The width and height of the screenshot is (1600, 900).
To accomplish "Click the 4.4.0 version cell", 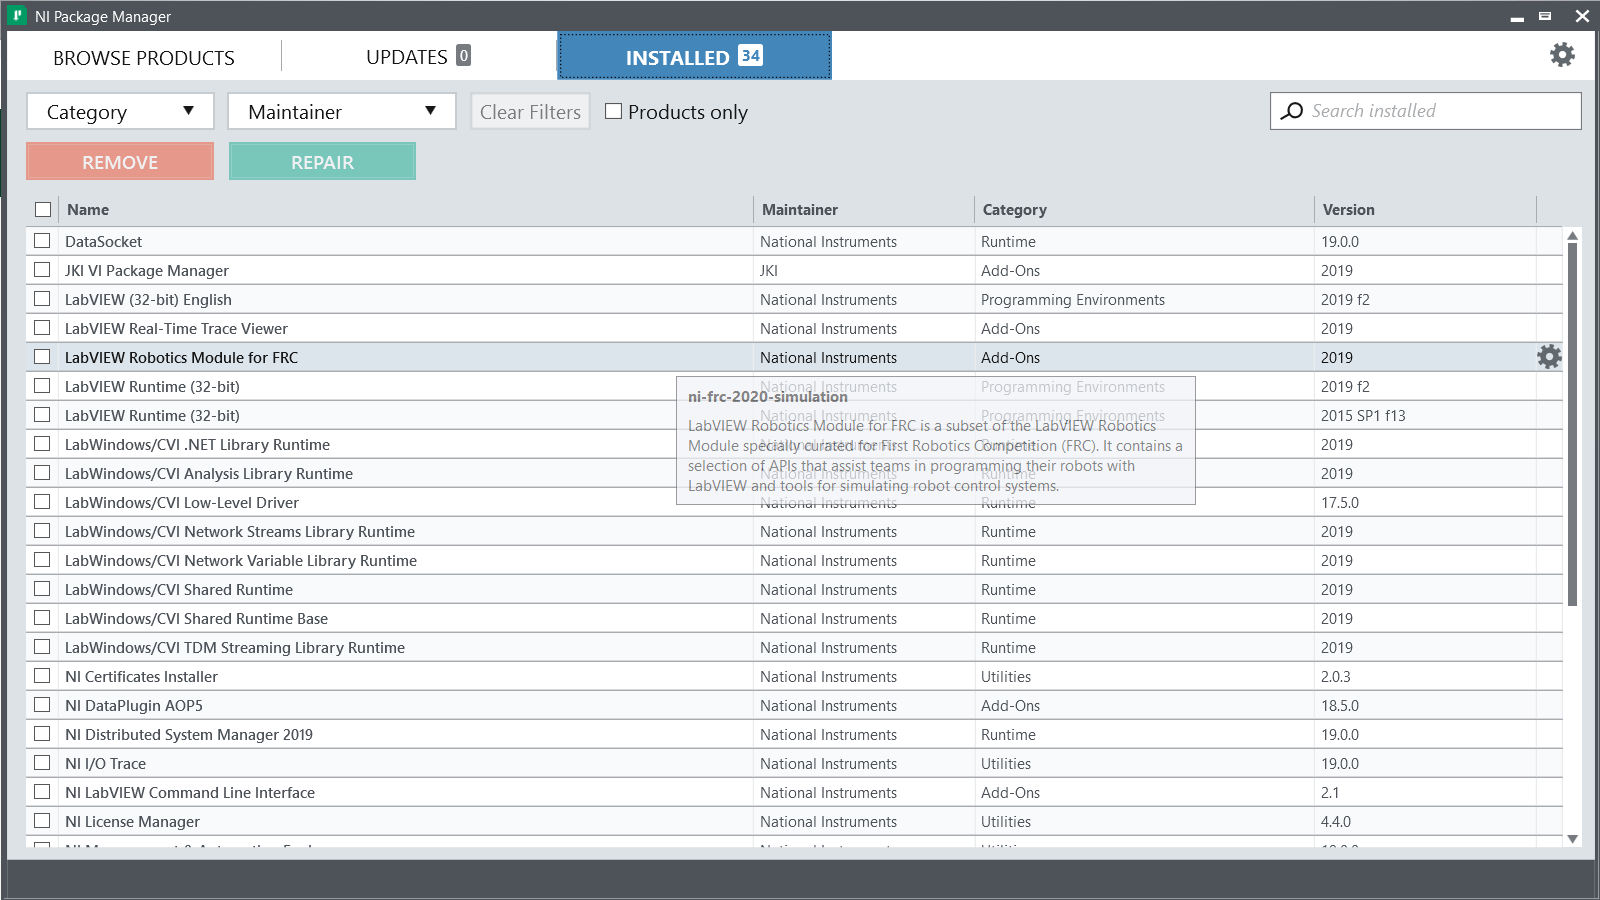I will click(x=1336, y=822).
